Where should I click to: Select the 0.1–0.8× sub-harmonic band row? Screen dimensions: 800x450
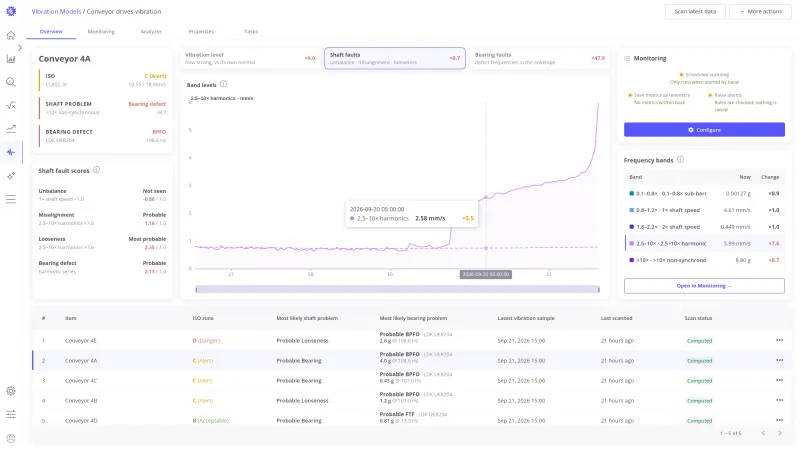click(x=704, y=193)
